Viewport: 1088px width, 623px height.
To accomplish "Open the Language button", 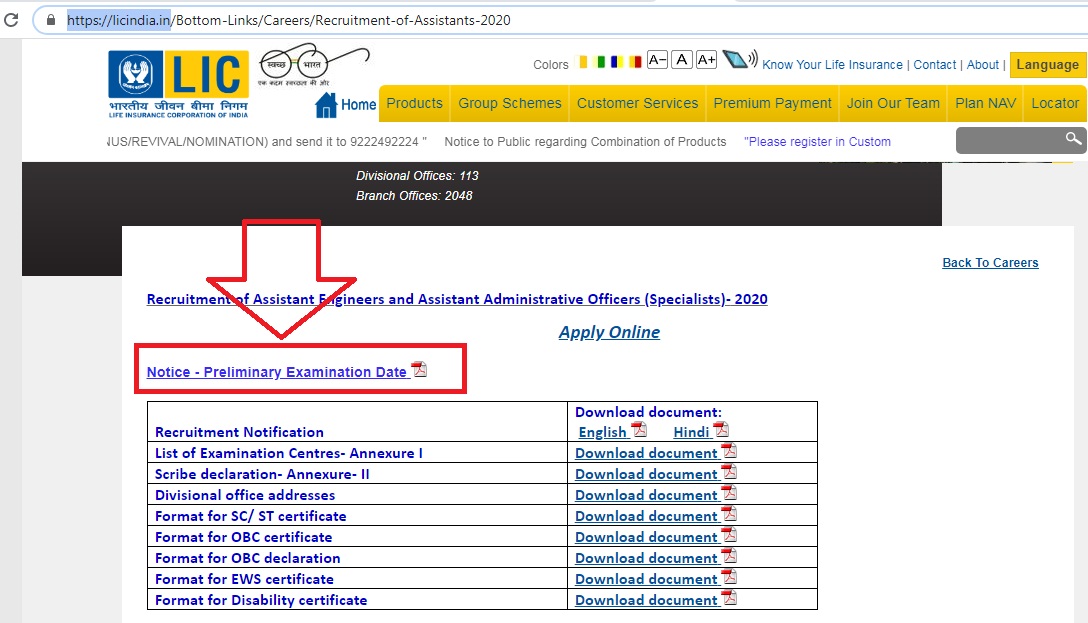I will (1048, 65).
